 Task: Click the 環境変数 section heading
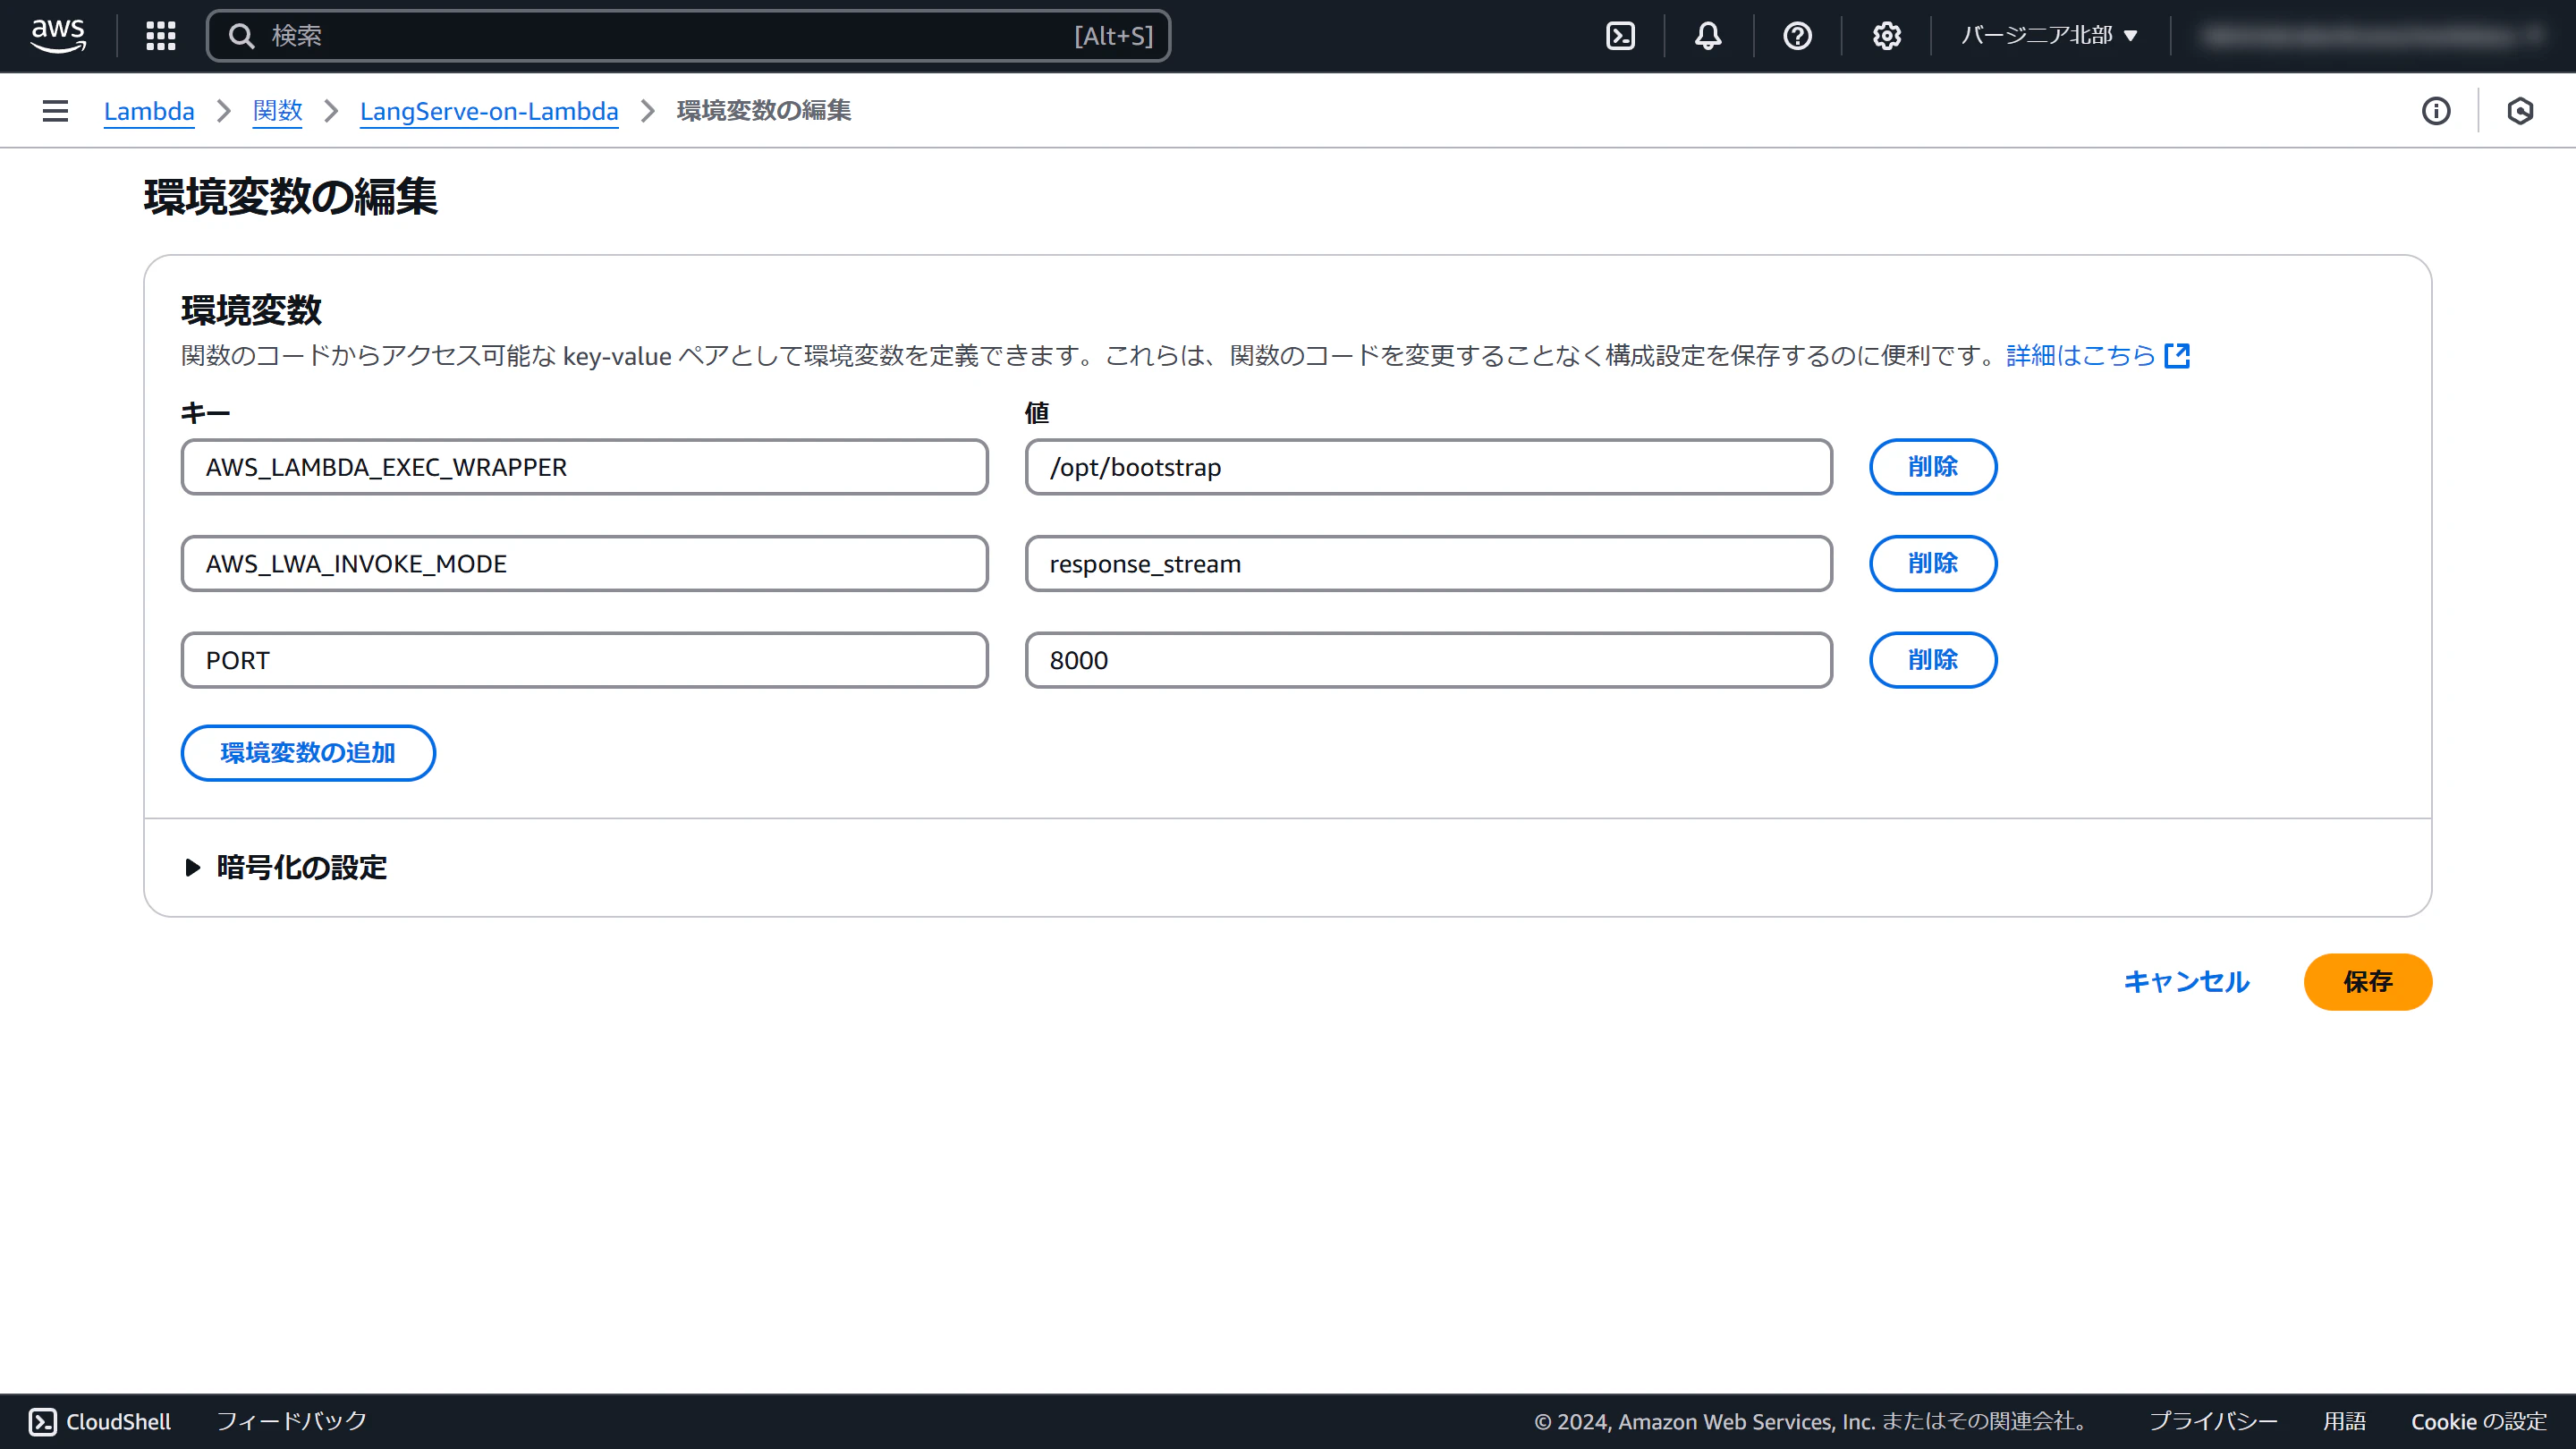(x=251, y=310)
